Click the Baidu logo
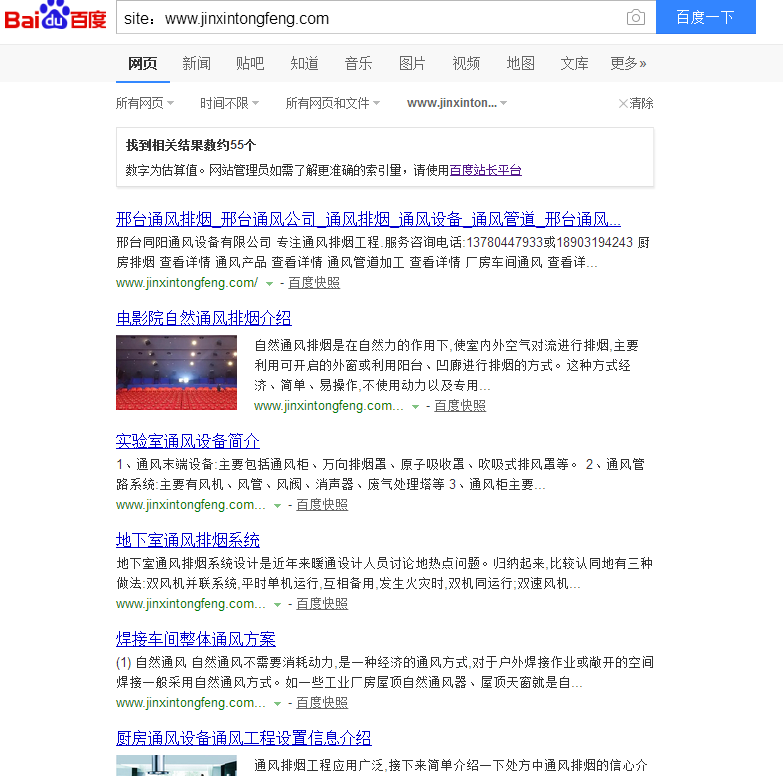The image size is (783, 776). click(x=55, y=18)
